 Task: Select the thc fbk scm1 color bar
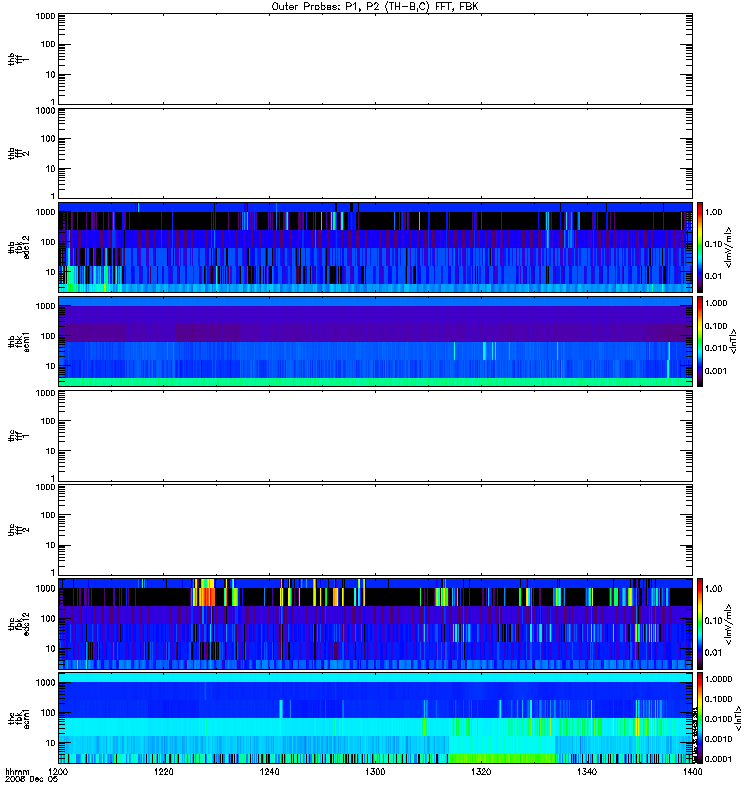pyautogui.click(x=700, y=718)
